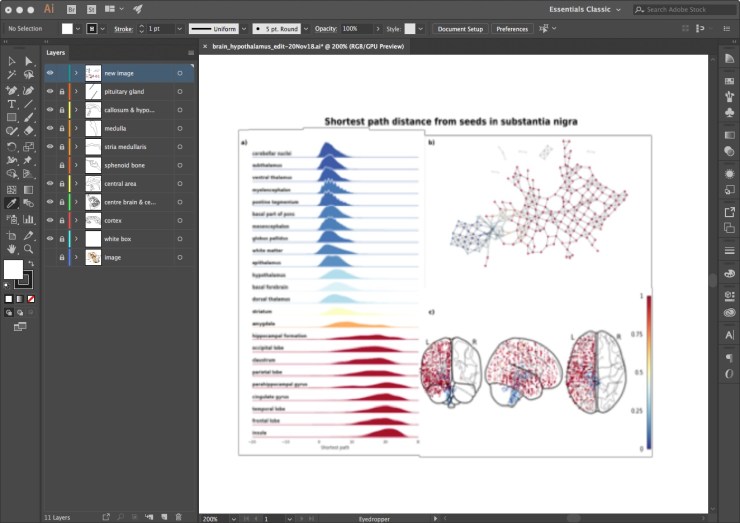Expand the white box layer

pos(76,239)
